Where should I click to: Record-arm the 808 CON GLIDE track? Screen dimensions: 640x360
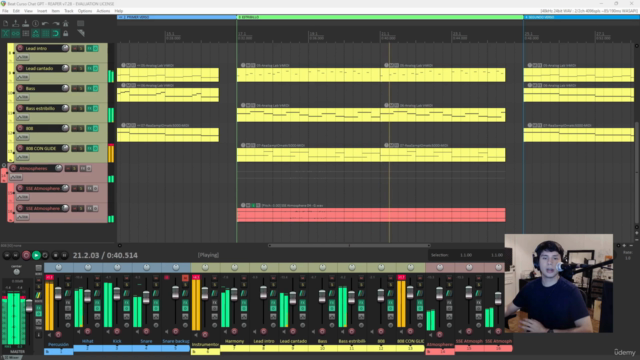tap(20, 148)
